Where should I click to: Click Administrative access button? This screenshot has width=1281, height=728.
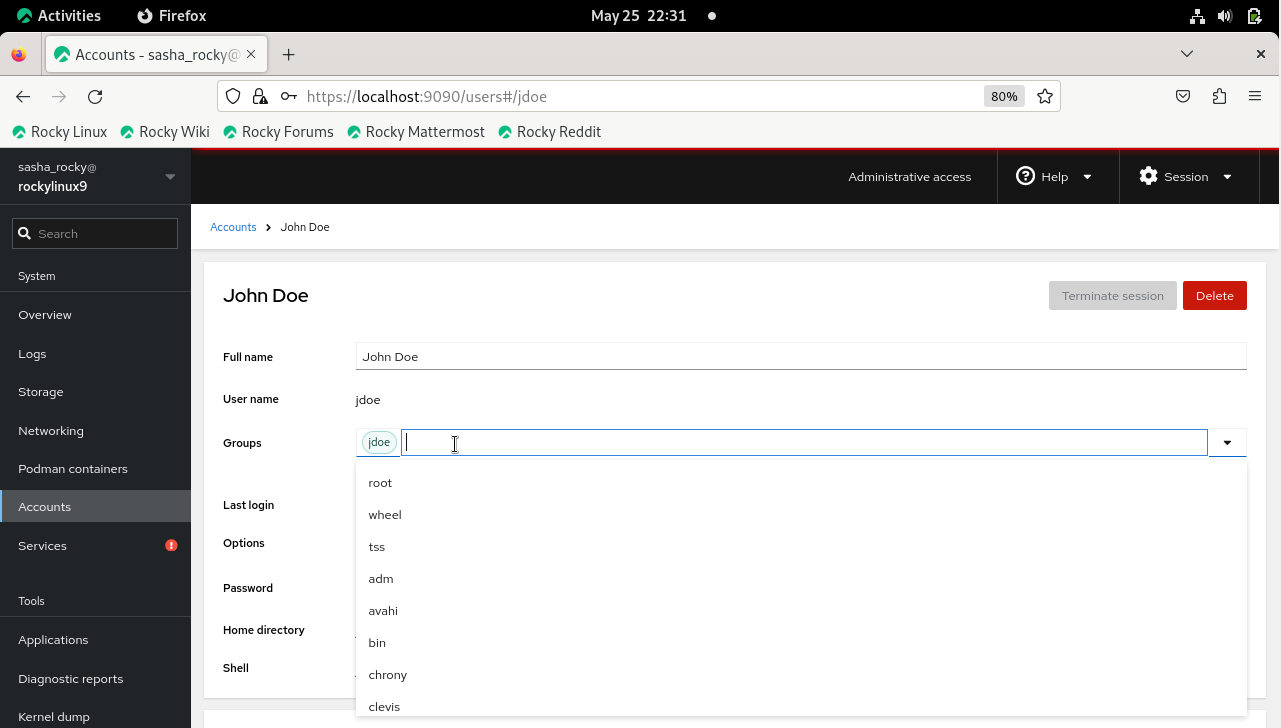click(909, 177)
